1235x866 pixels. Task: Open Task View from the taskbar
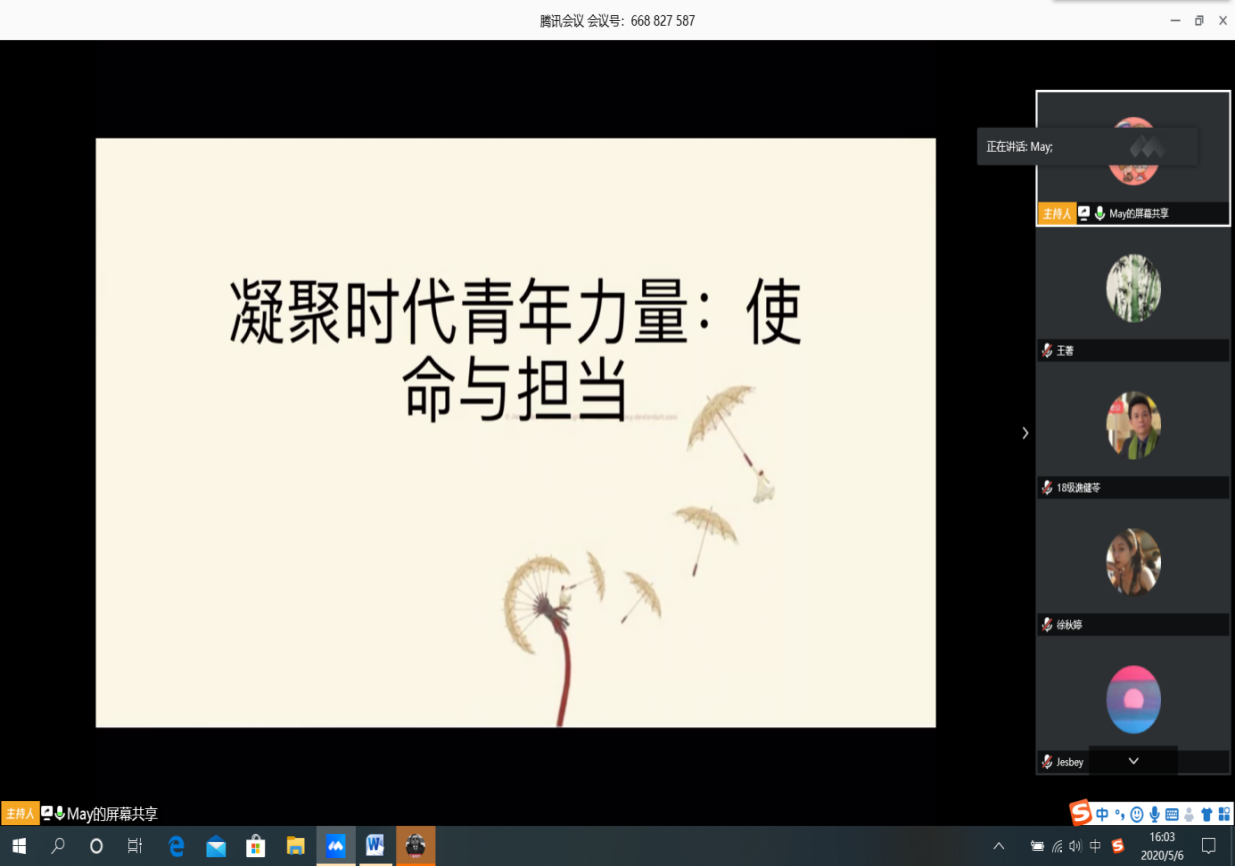point(135,845)
